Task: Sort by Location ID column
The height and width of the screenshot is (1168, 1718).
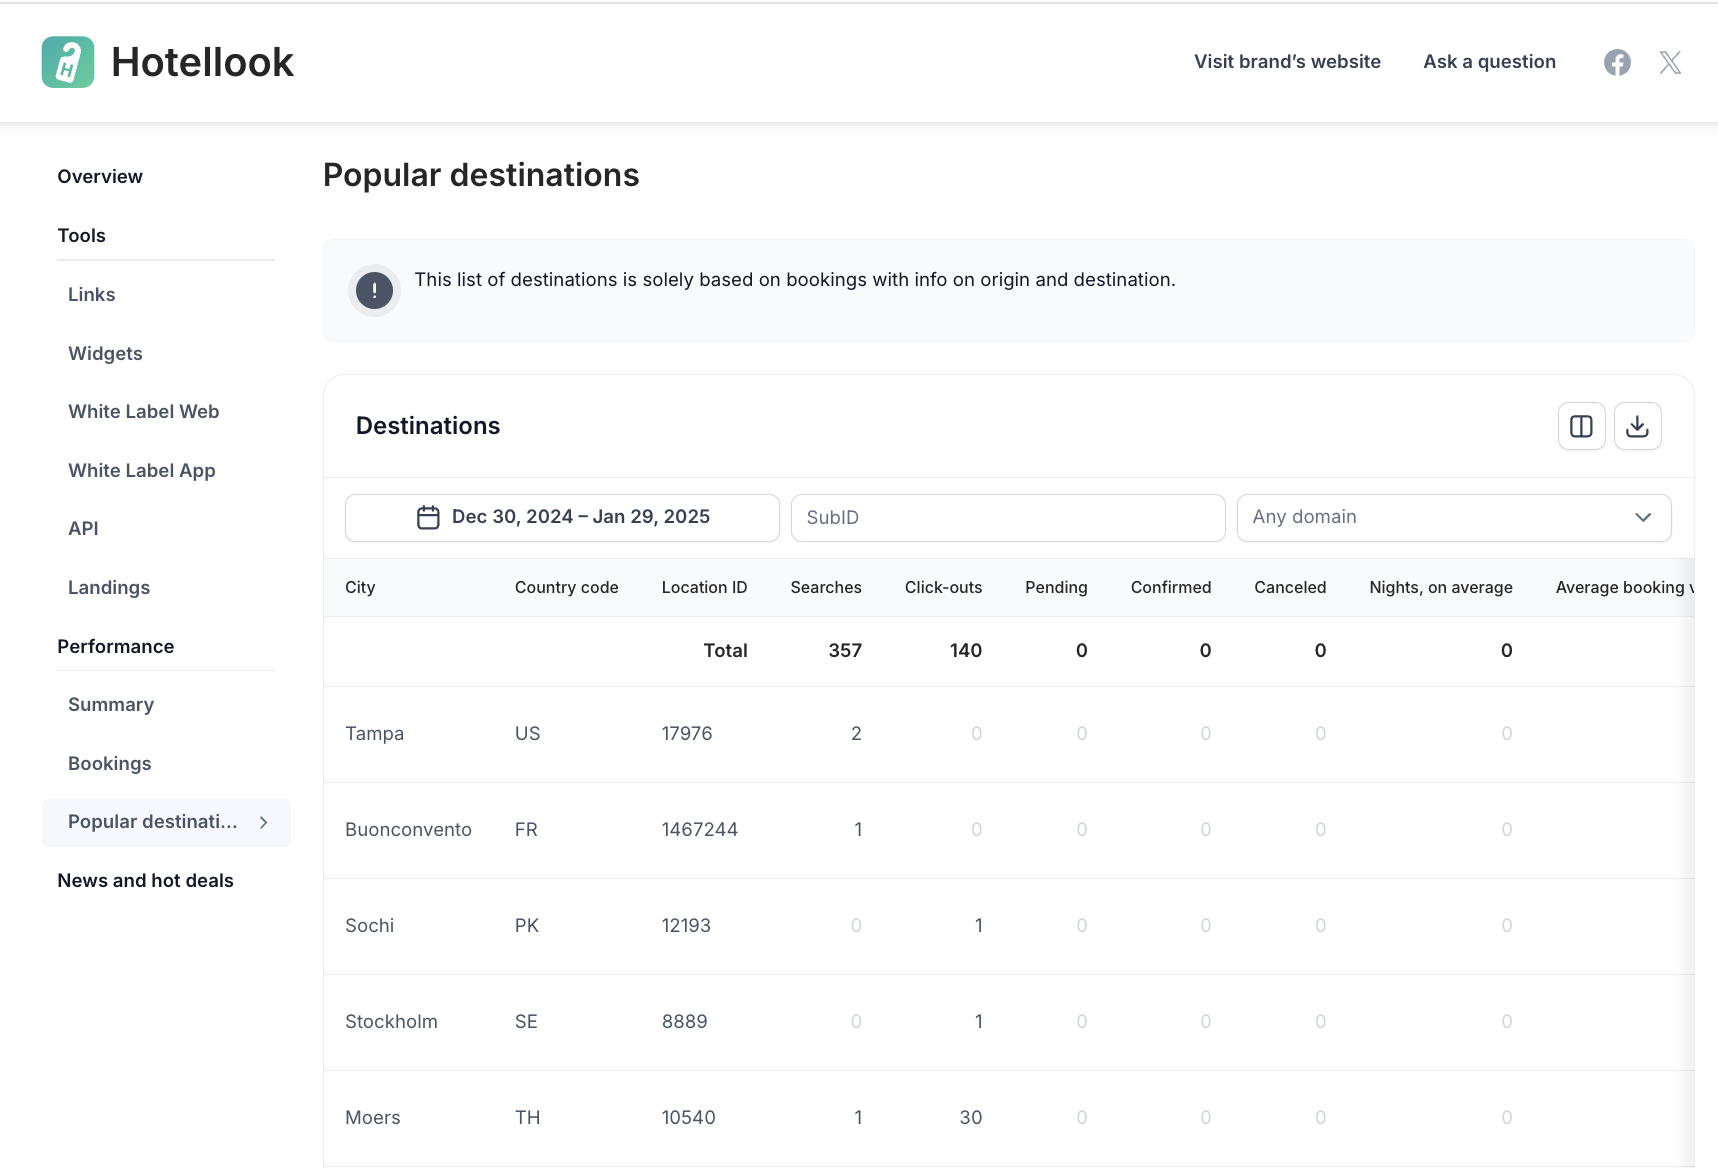Action: (704, 588)
